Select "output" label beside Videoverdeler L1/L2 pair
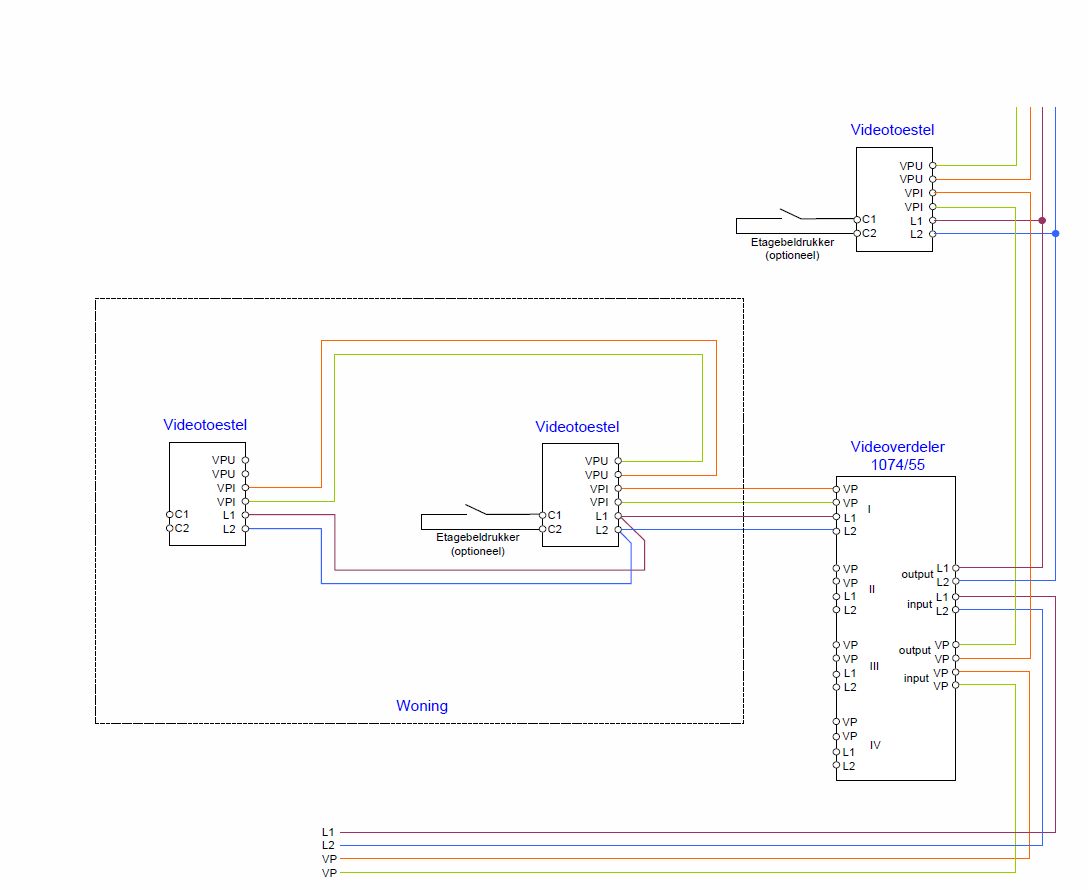1088x890 pixels. pyautogui.click(x=917, y=574)
